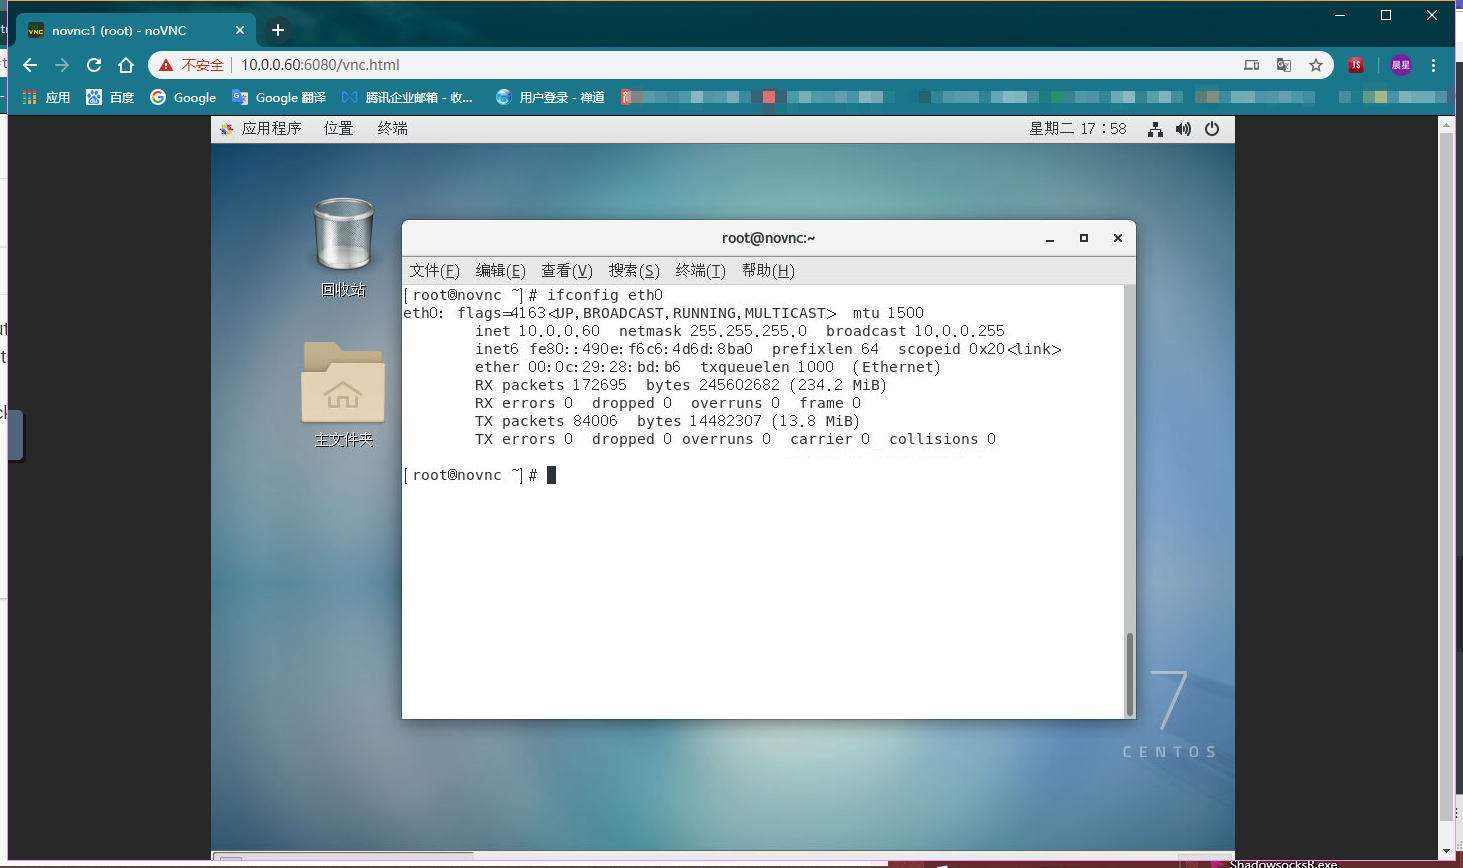Open the purple user profile avatar

pos(1401,65)
